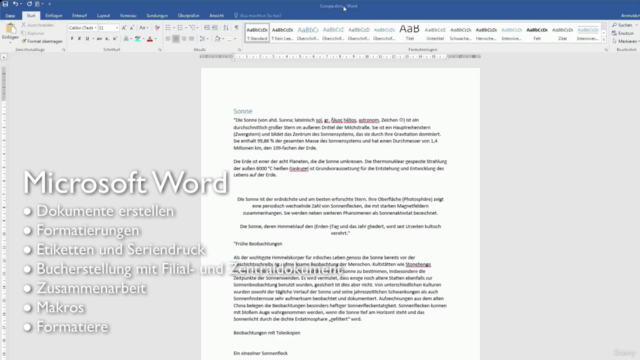Toggle subscript formatting
640x360 pixels.
pyautogui.click(x=107, y=39)
